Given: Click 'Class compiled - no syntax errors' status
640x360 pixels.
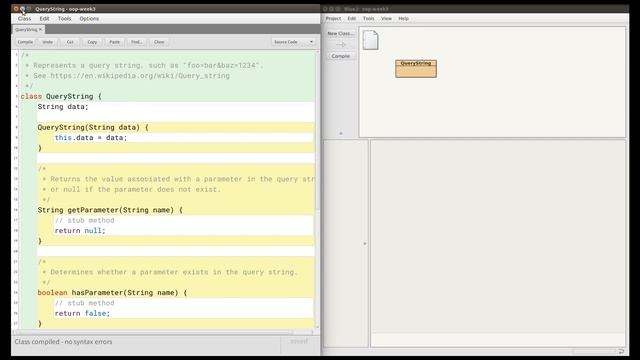Looking at the screenshot, I should pos(63,342).
